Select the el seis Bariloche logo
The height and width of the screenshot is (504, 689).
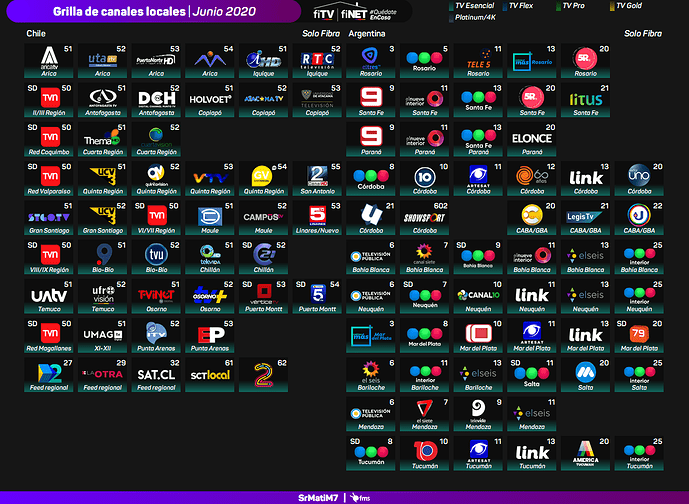coord(370,372)
